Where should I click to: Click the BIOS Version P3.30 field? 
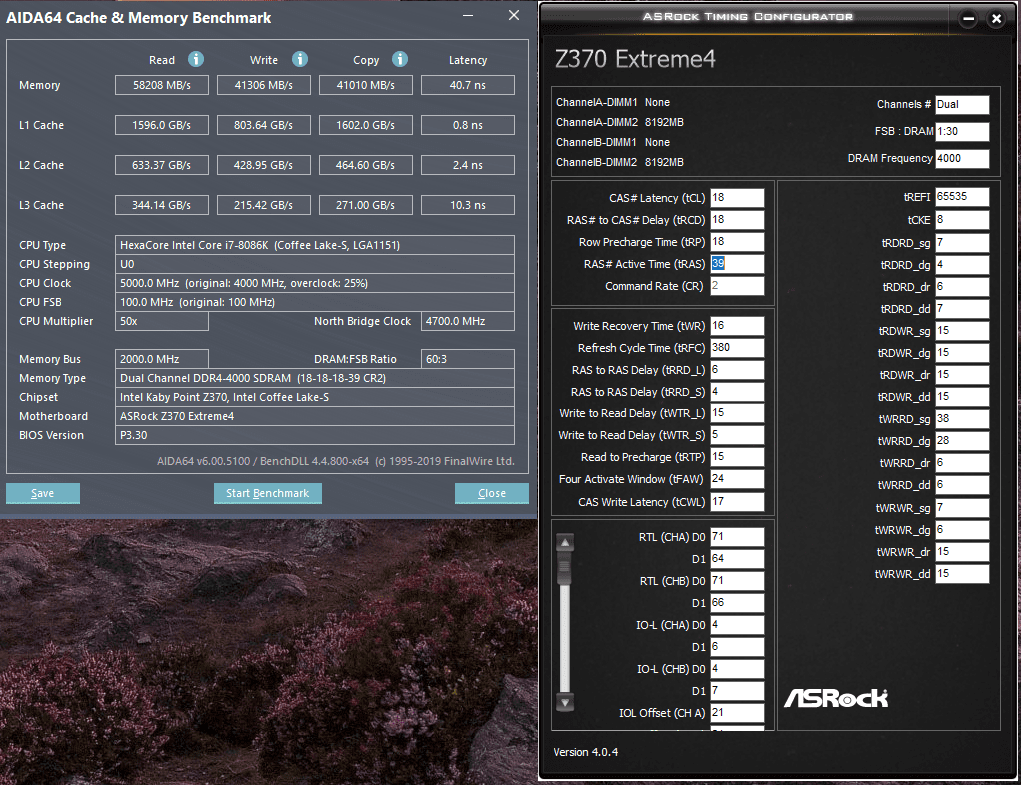coord(315,435)
